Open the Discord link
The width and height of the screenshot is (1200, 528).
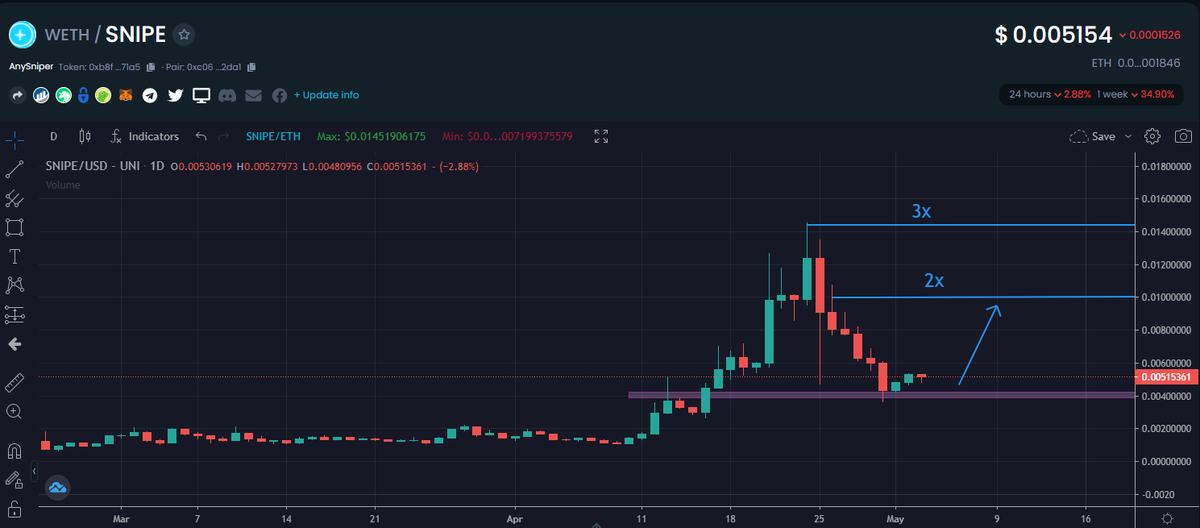[227, 96]
